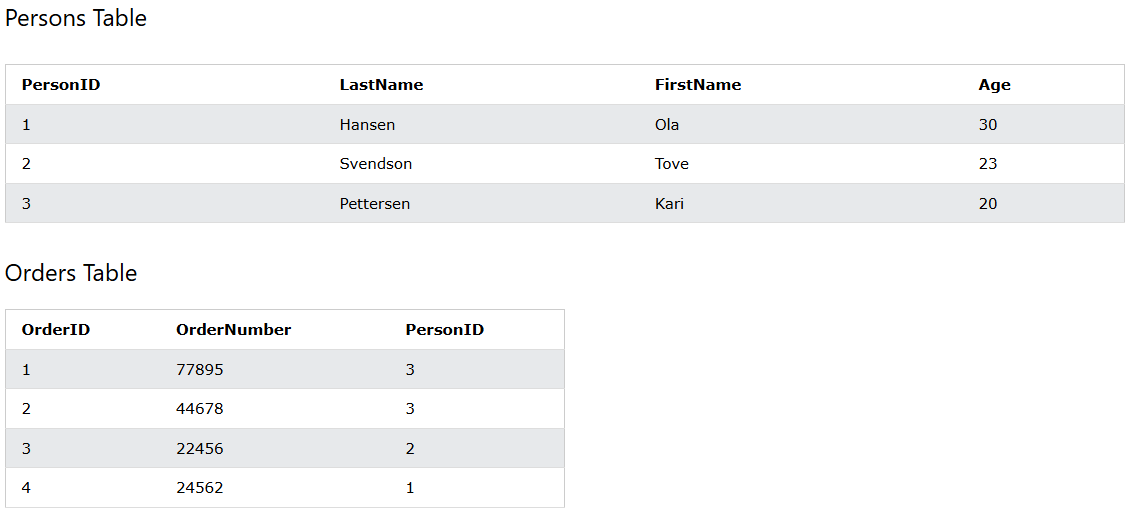Screen dimensions: 1131x512
Task: Select the LastName column header
Action: 382,85
